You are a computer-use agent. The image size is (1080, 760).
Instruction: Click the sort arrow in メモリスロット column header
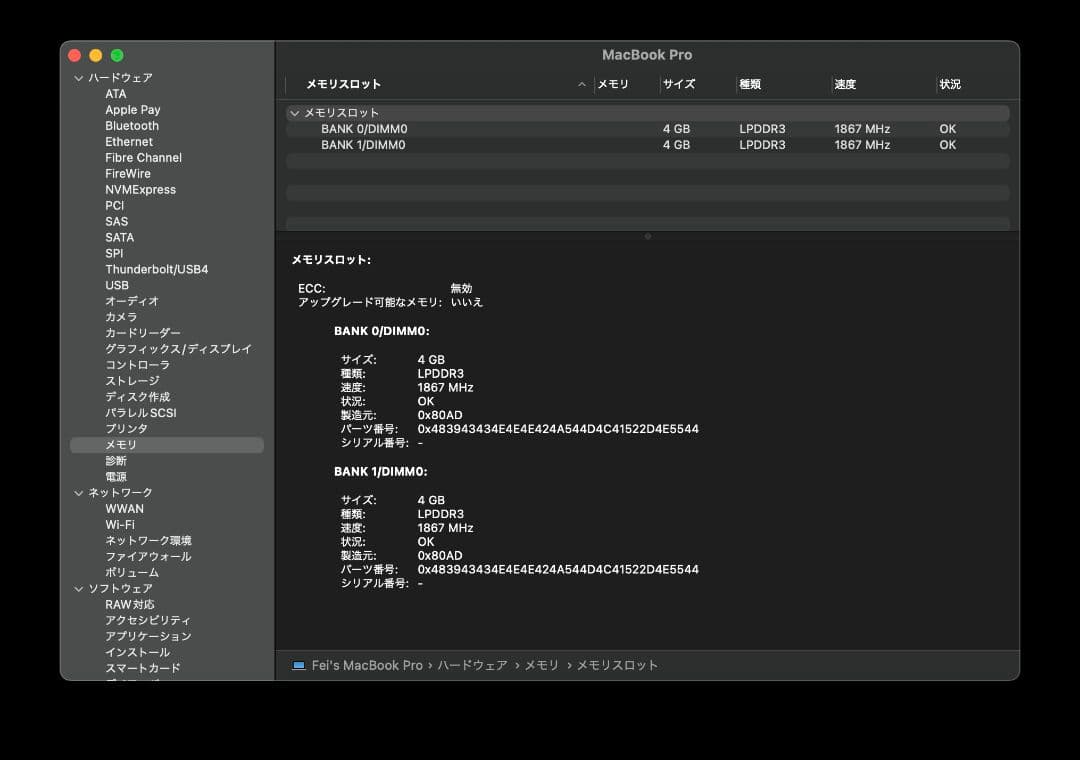click(x=582, y=85)
